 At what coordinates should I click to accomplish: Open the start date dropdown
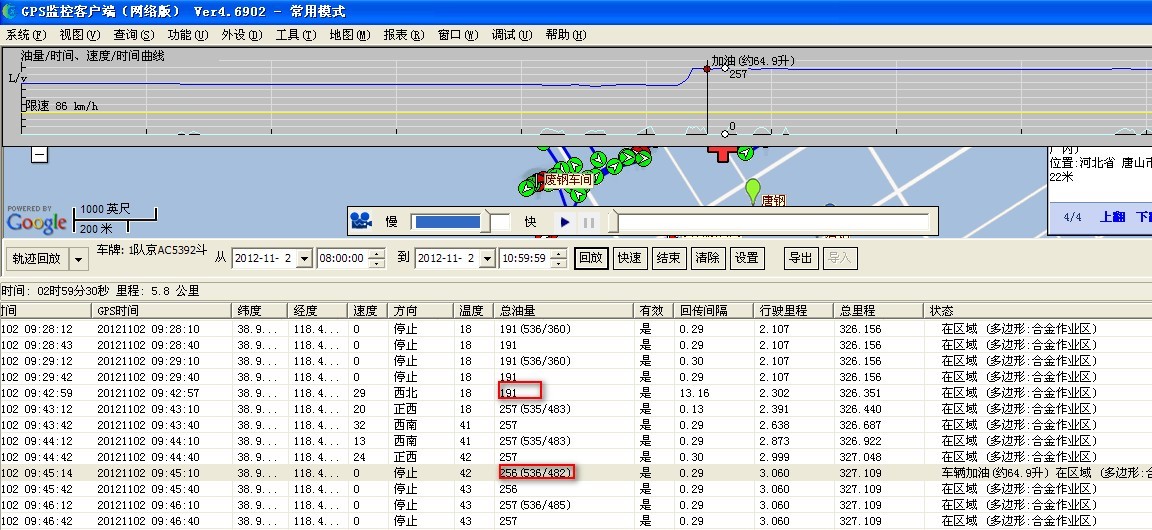(304, 258)
